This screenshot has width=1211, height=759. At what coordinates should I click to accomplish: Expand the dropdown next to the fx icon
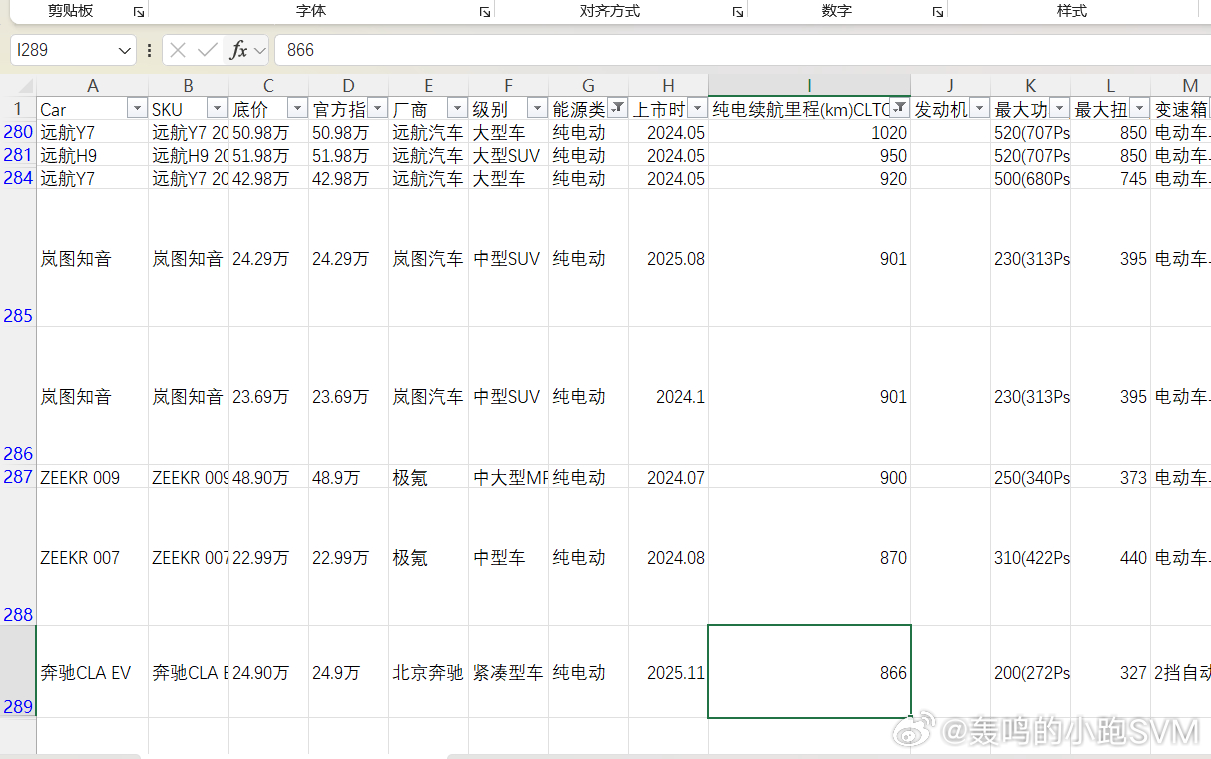pos(259,50)
